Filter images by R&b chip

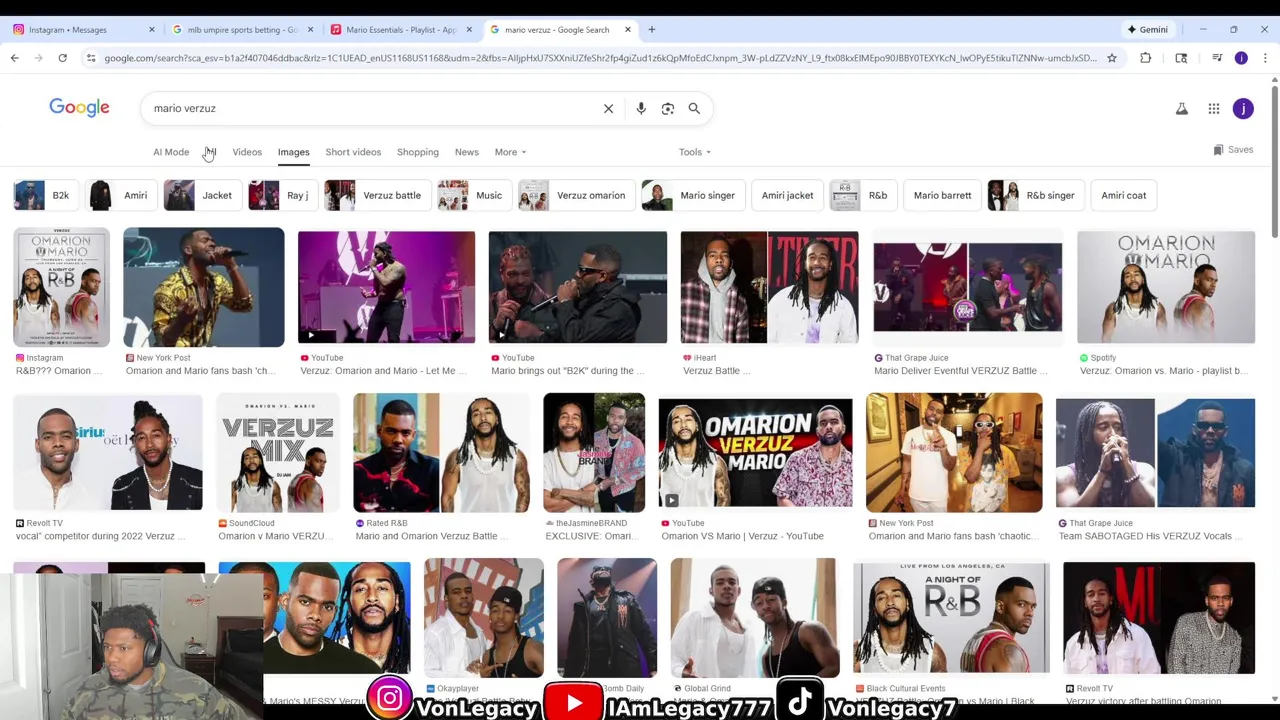[x=862, y=195]
